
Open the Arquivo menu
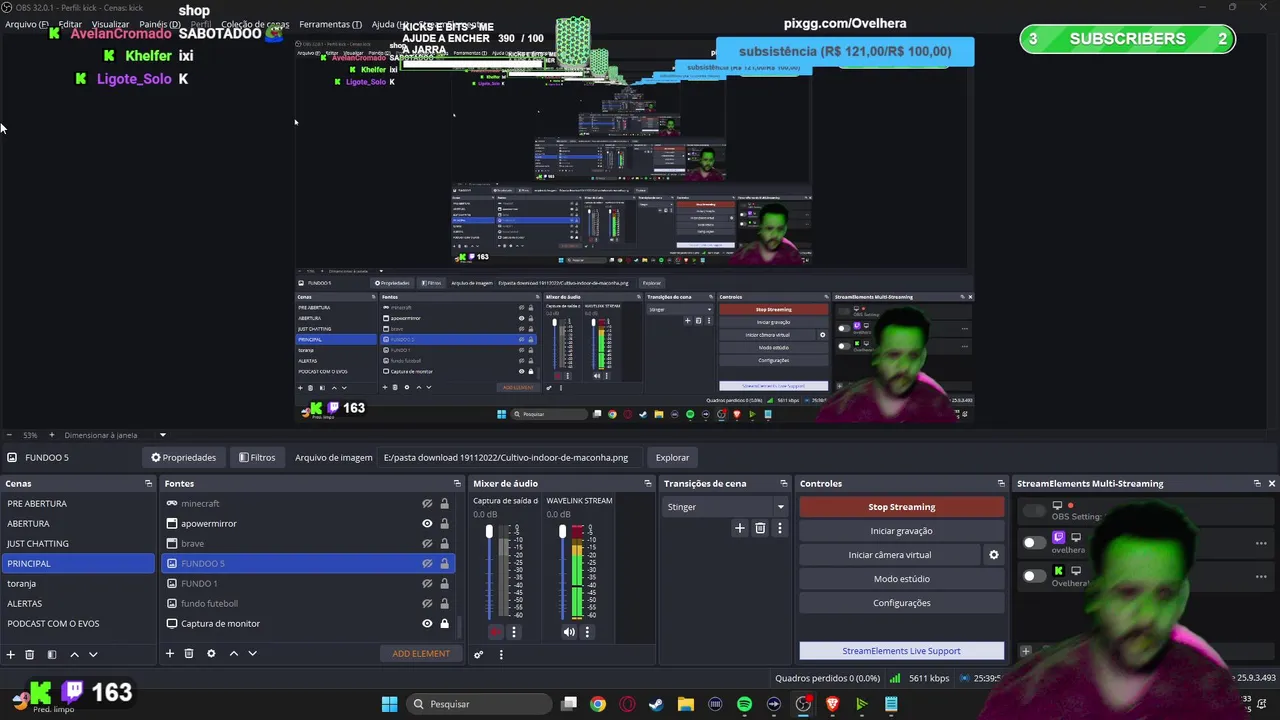[x=26, y=24]
